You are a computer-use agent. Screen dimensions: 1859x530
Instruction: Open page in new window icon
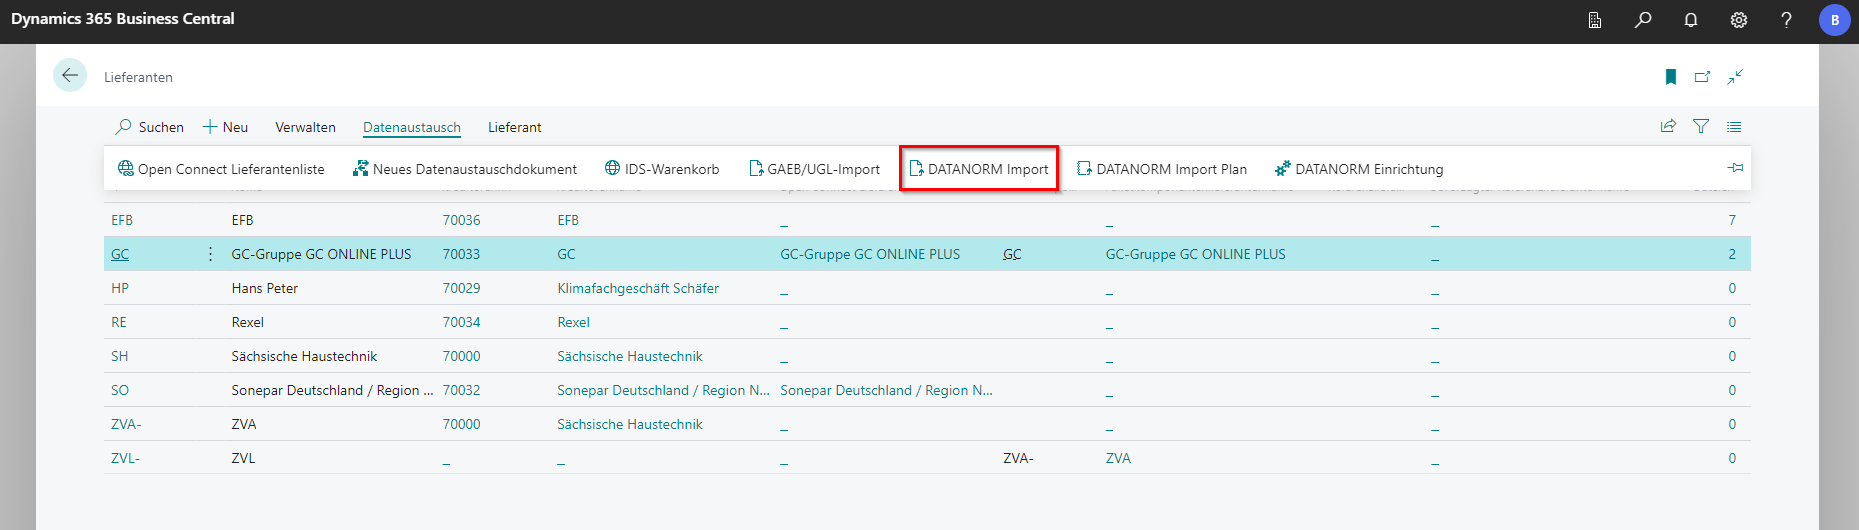tap(1702, 77)
